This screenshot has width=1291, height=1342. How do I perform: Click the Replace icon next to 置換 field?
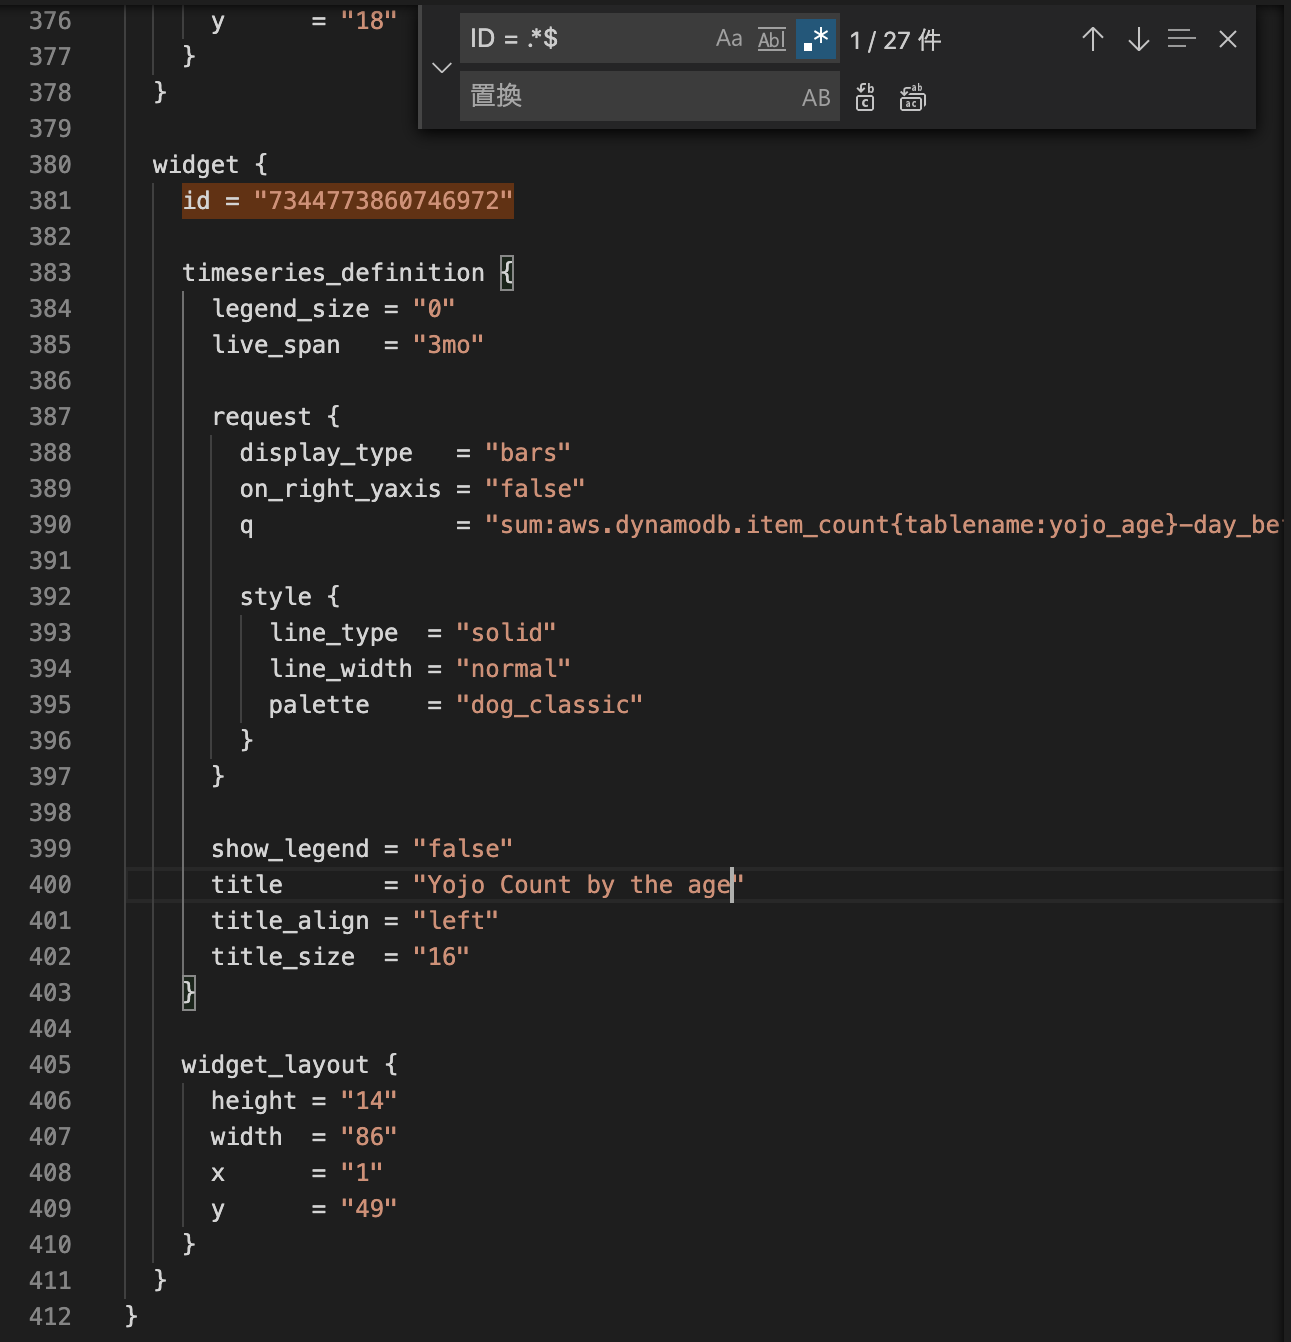[x=864, y=97]
